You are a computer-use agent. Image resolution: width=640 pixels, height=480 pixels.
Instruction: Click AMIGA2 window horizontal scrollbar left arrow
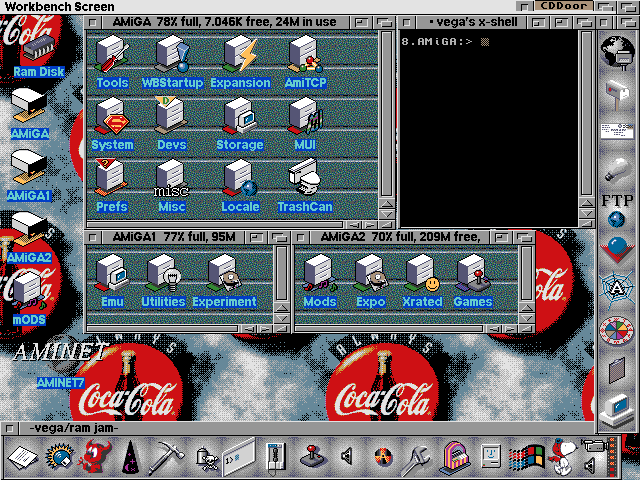pos(494,329)
